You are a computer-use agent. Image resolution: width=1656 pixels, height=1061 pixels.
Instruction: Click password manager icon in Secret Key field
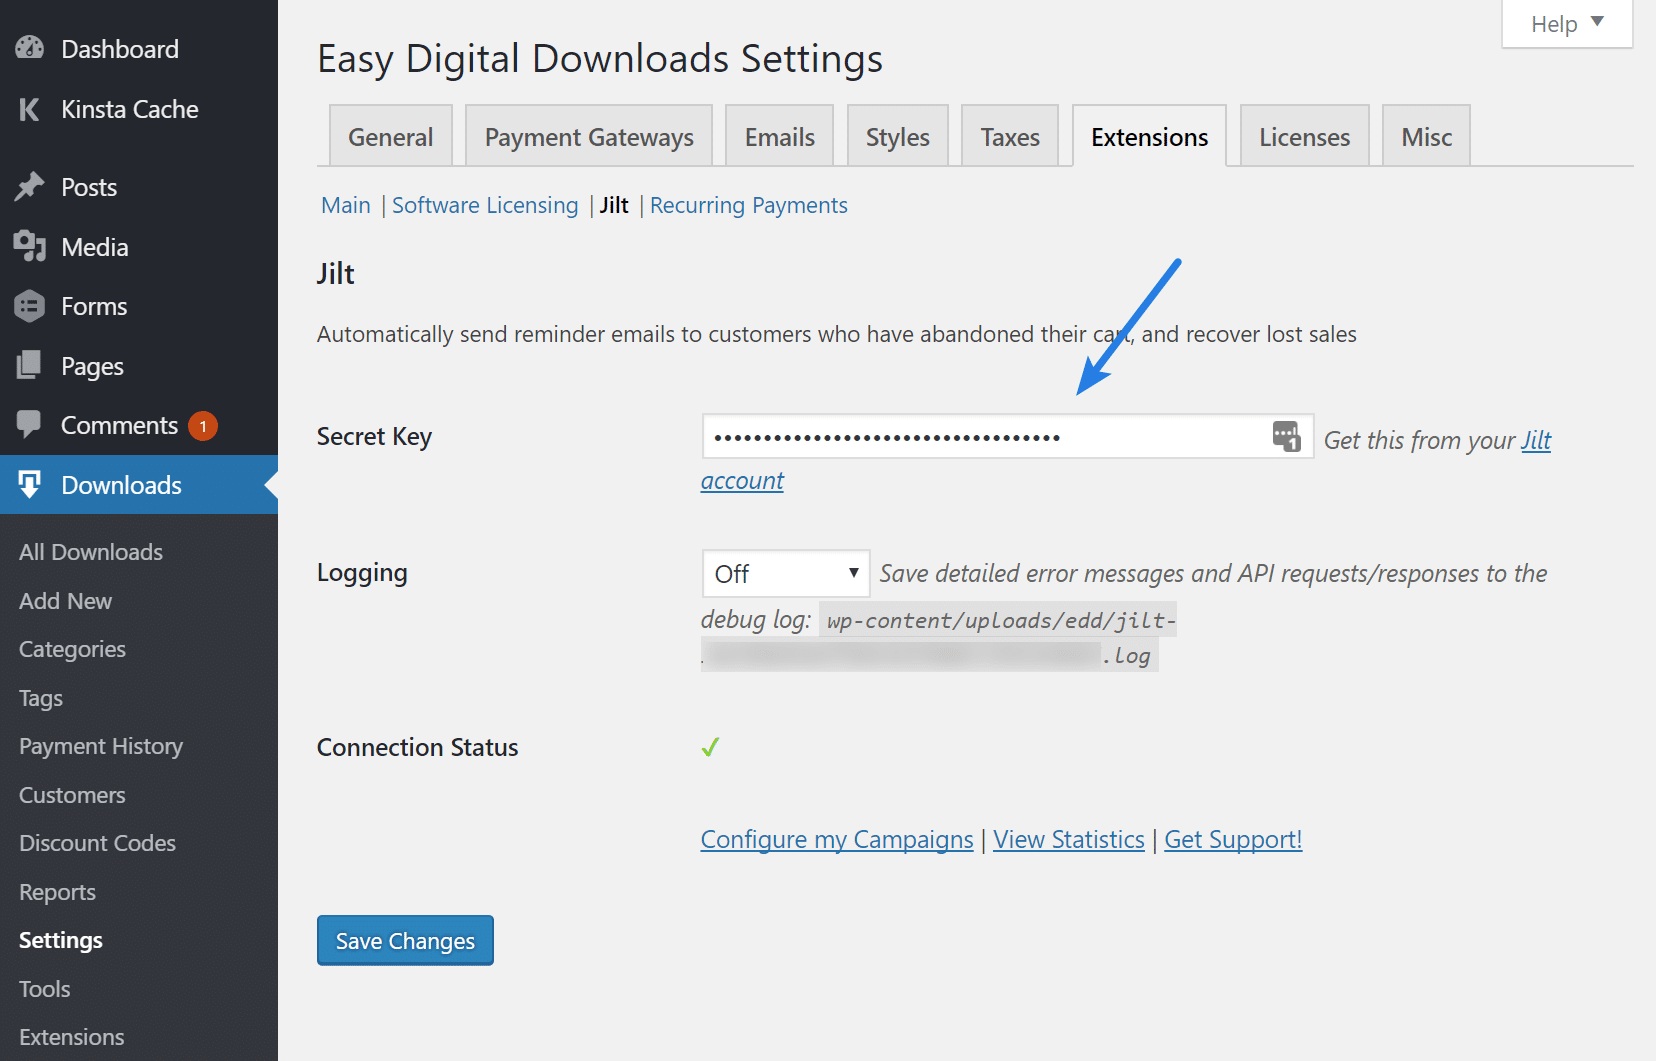[1286, 436]
